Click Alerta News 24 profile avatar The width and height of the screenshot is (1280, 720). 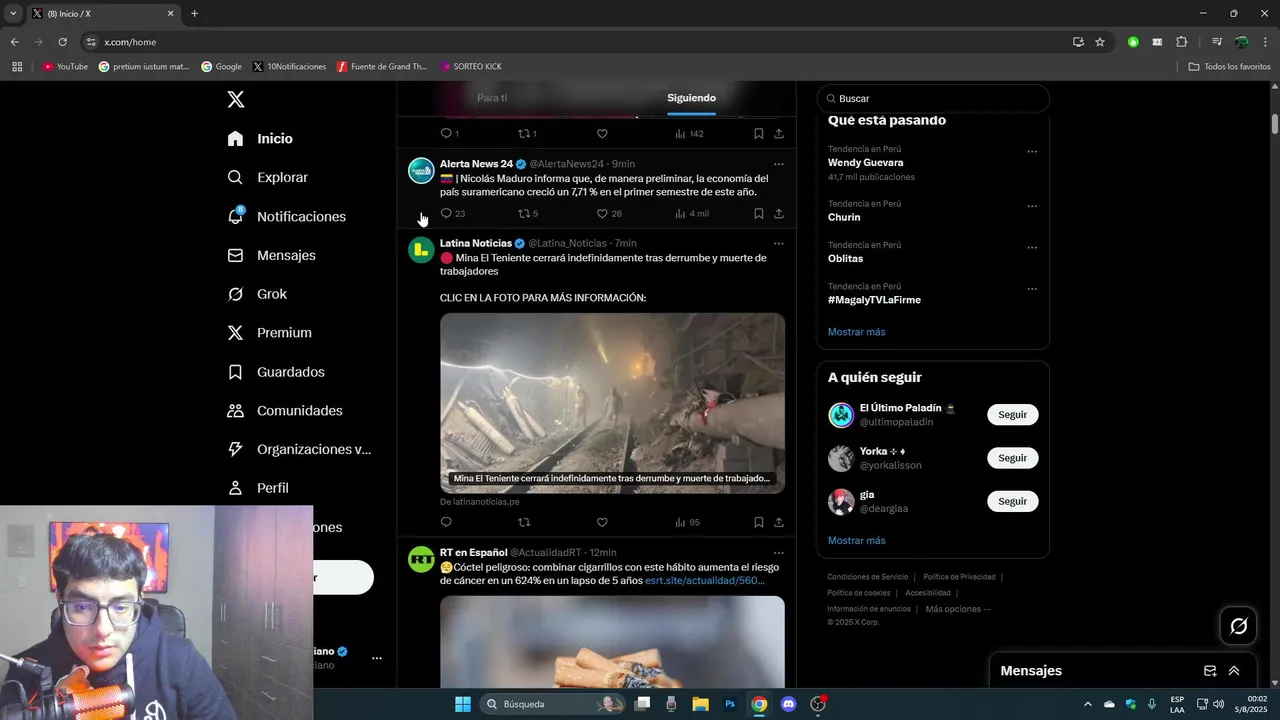[x=421, y=170]
